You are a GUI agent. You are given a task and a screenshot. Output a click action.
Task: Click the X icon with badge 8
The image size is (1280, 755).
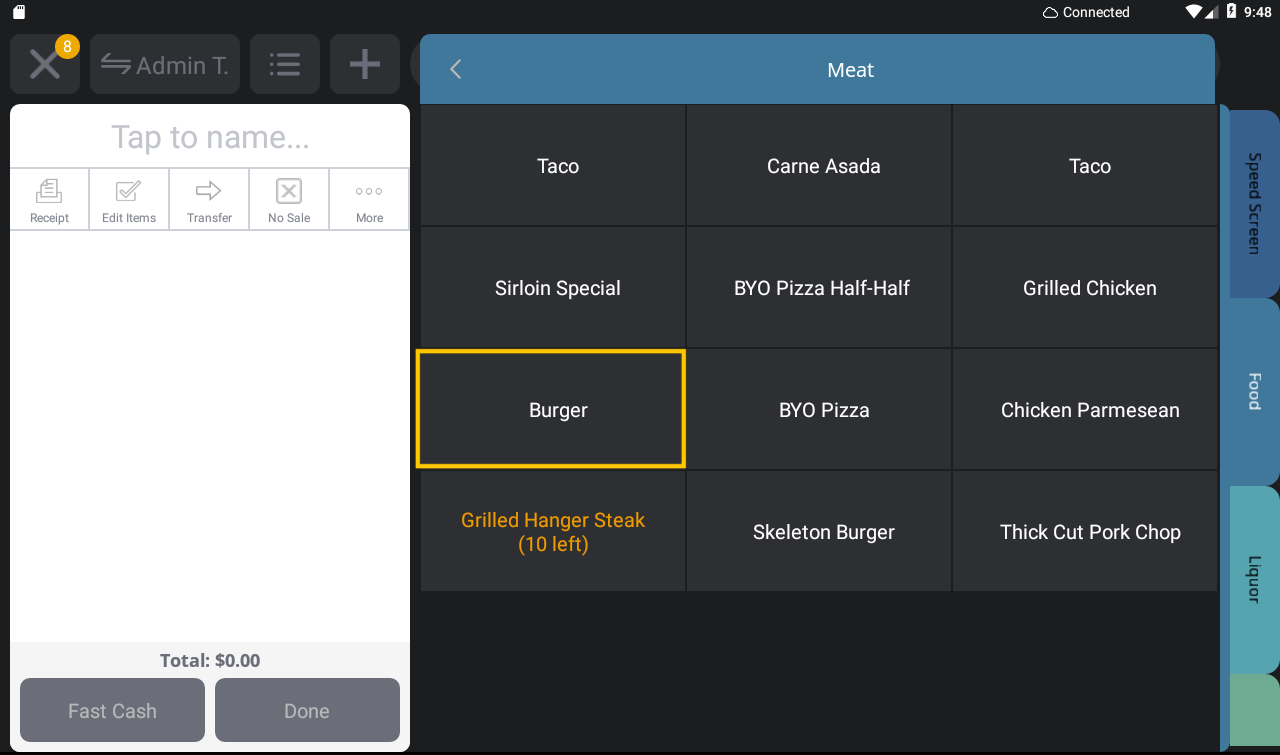[x=45, y=65]
